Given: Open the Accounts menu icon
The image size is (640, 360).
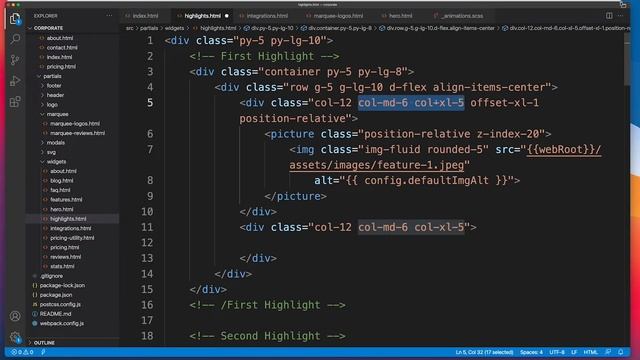Looking at the screenshot, I should click(15, 316).
